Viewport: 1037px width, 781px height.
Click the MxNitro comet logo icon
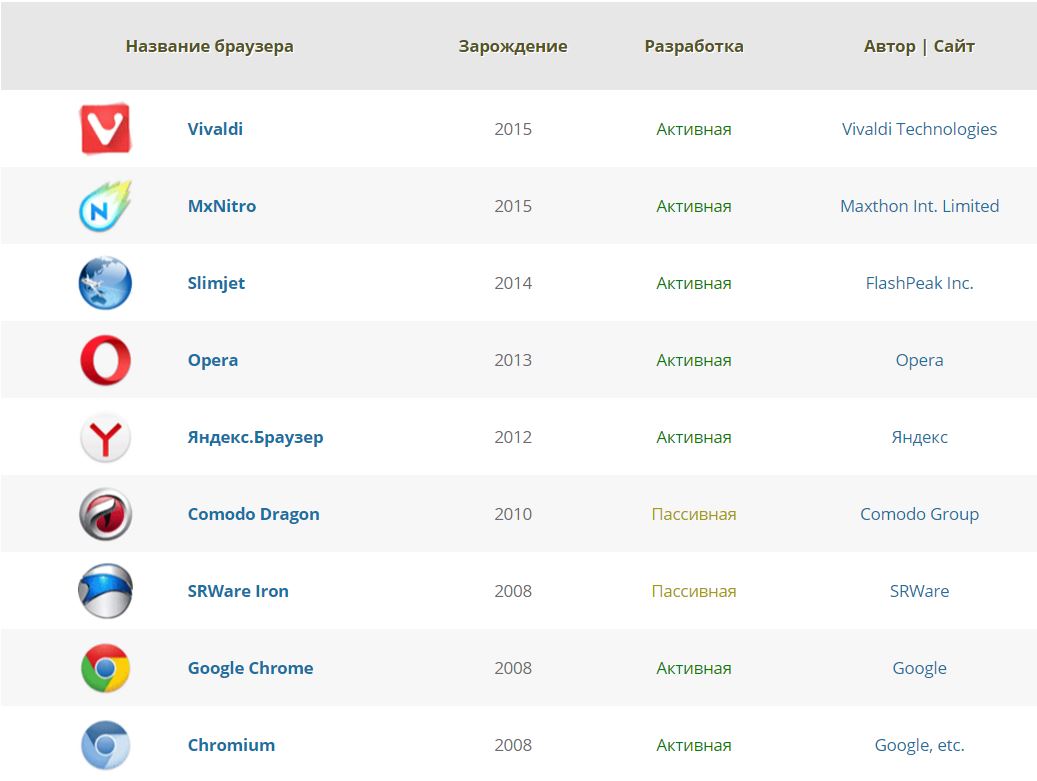click(105, 206)
